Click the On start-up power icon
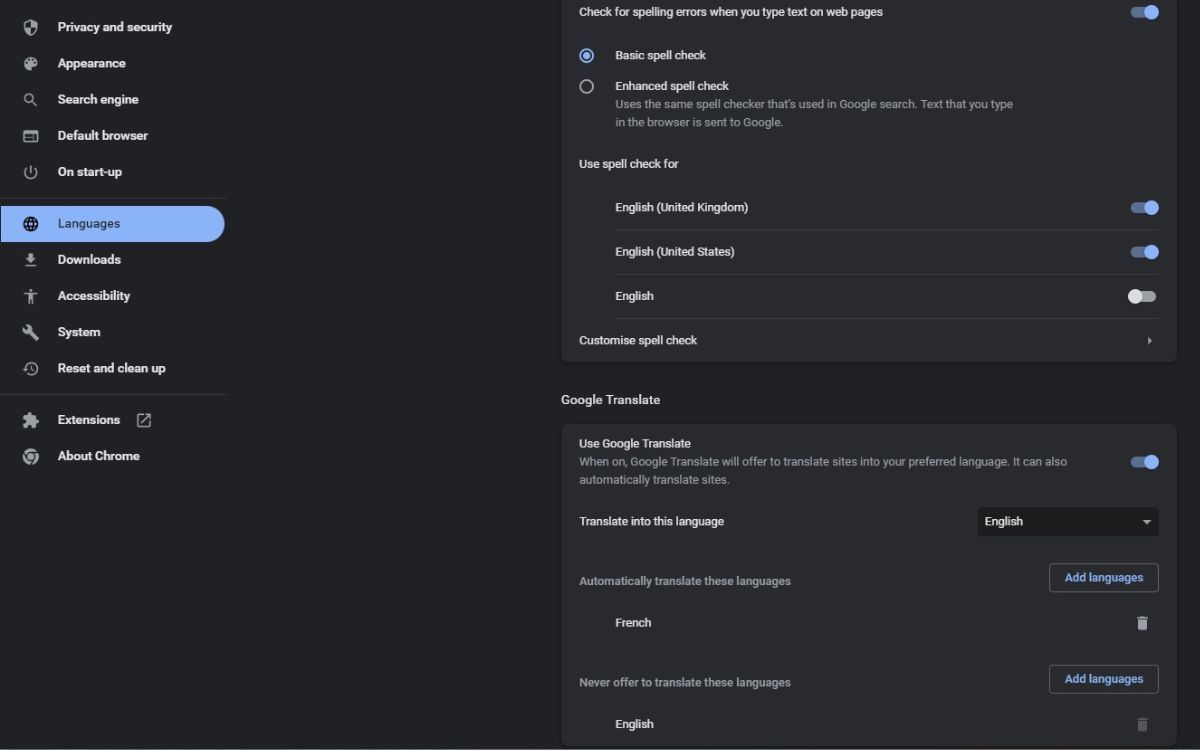The height and width of the screenshot is (750, 1200). tap(31, 172)
